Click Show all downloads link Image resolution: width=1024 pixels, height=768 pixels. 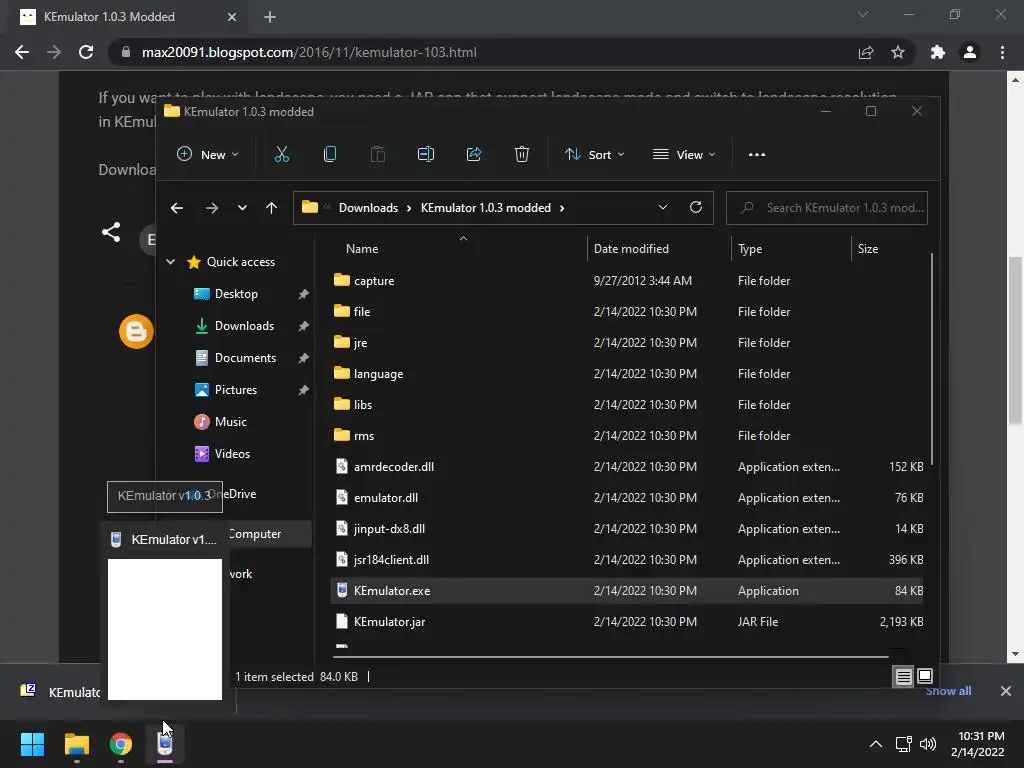point(948,691)
